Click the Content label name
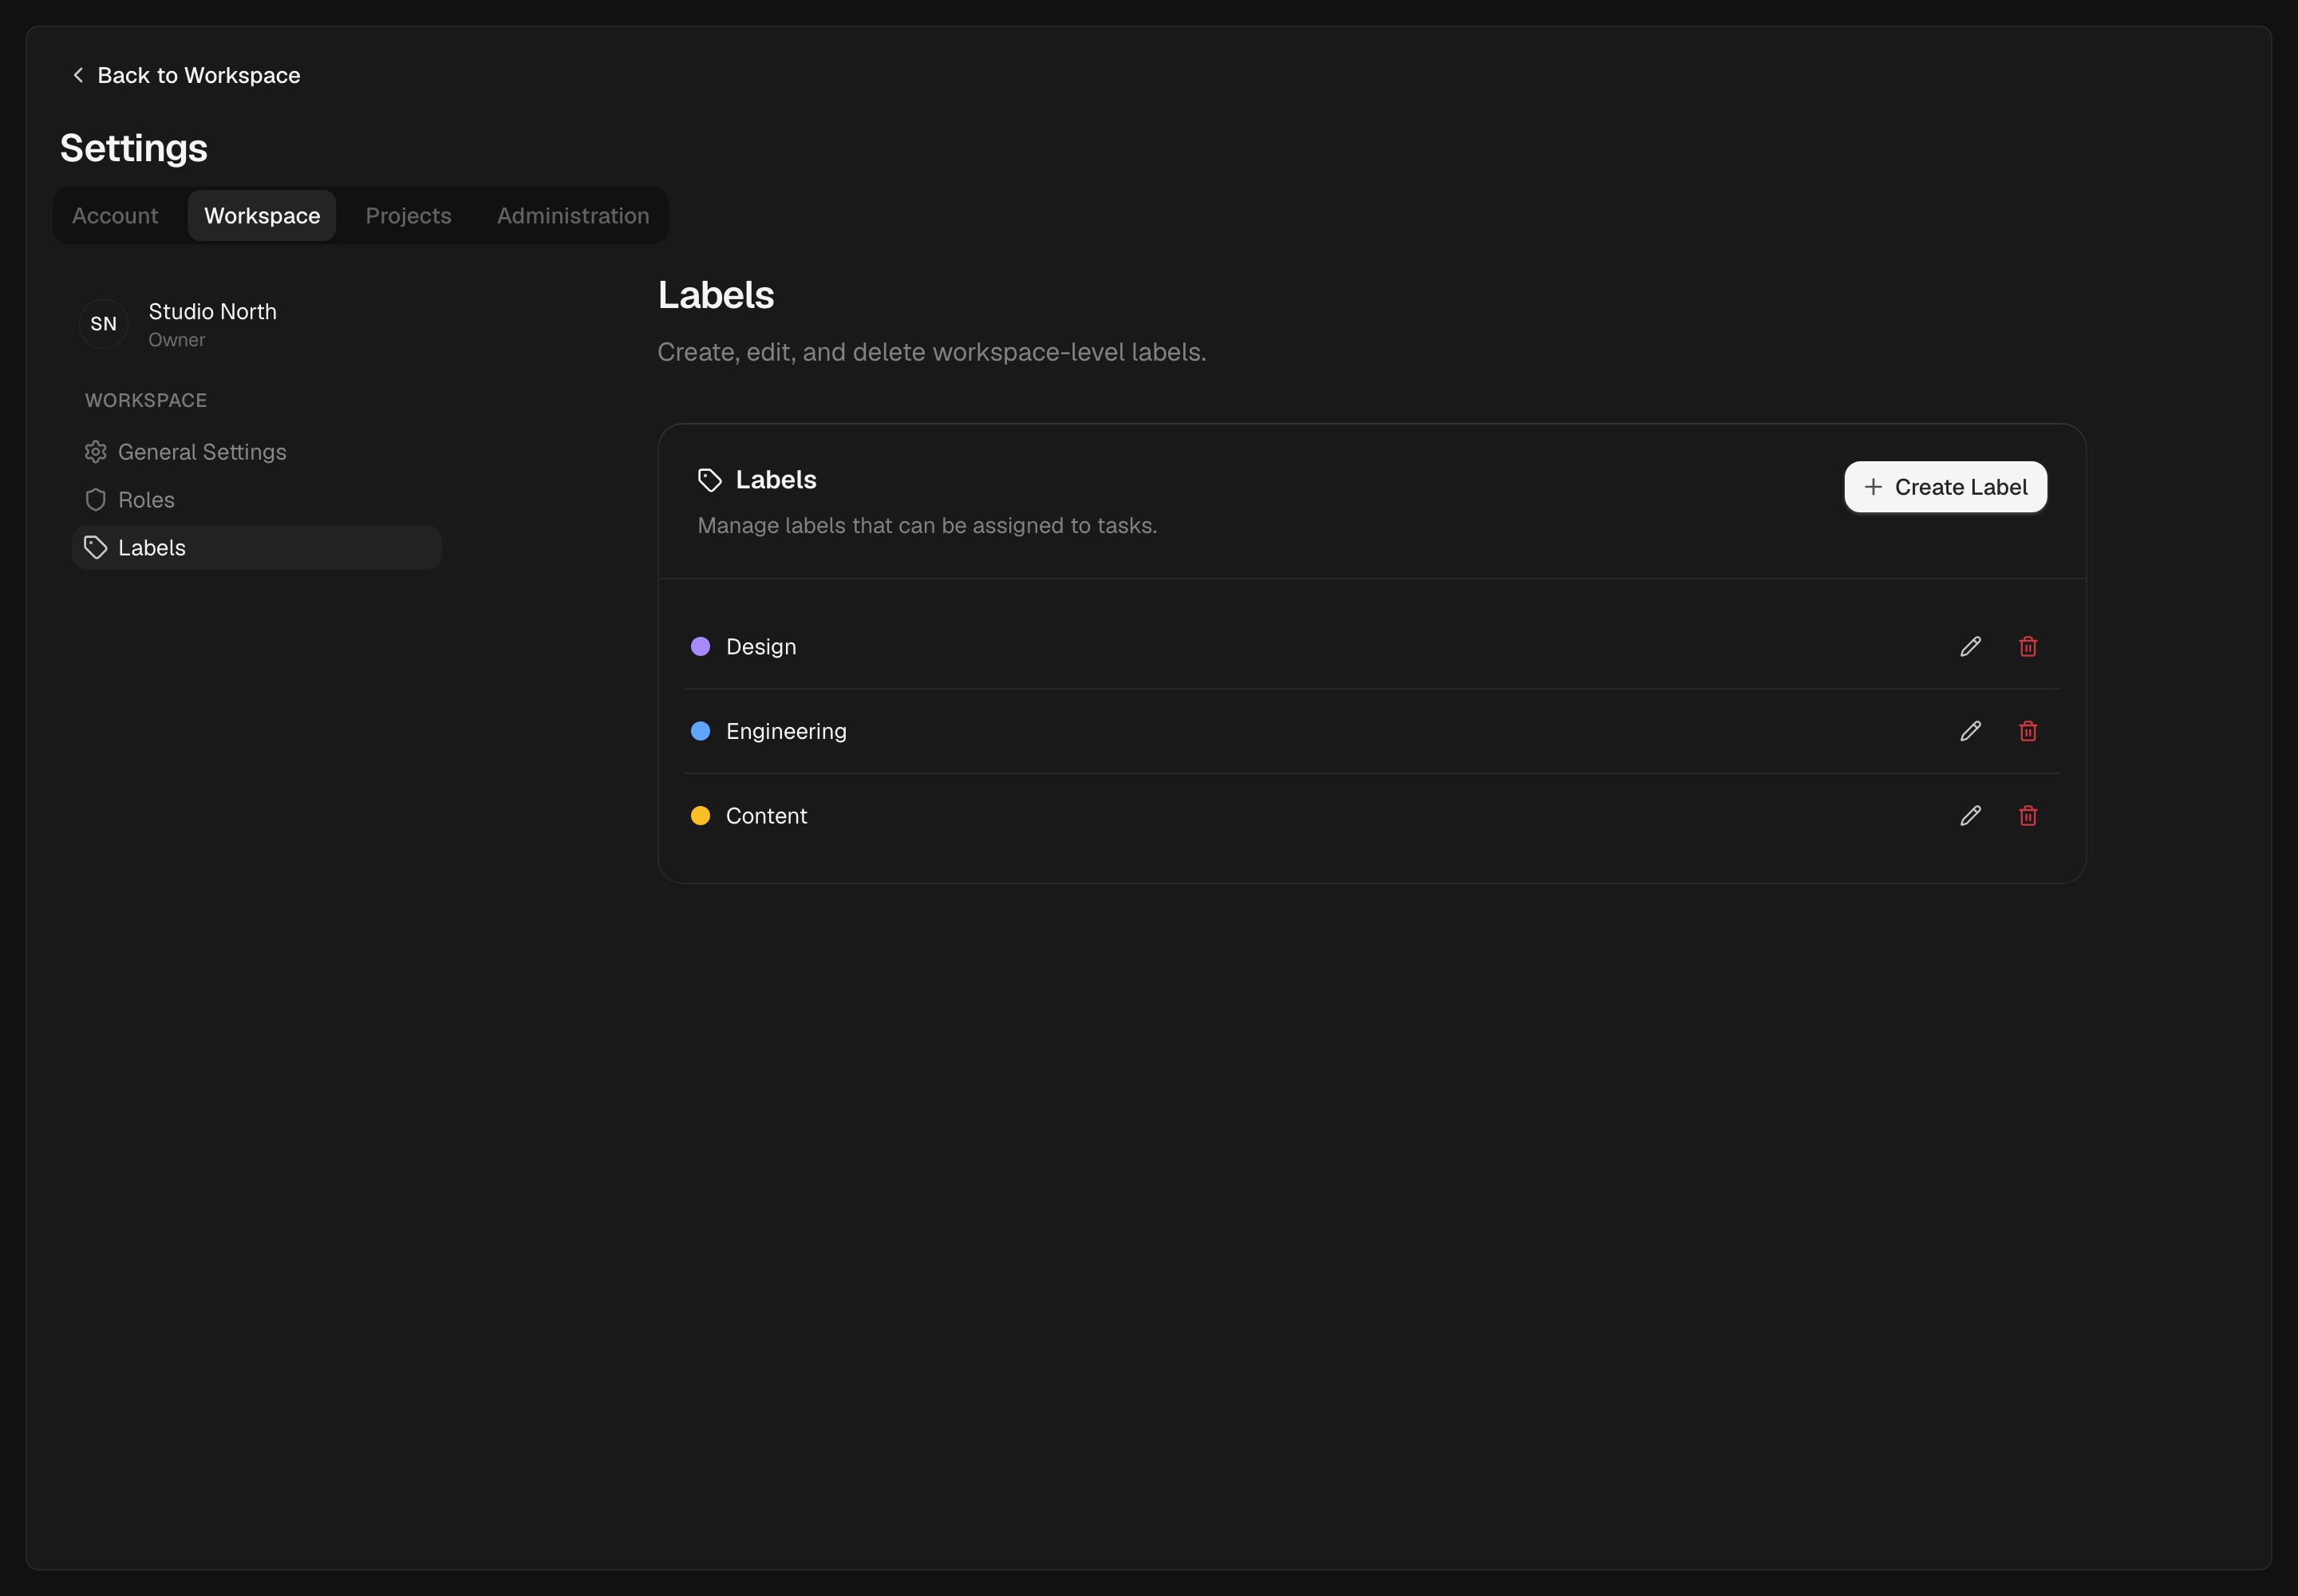The height and width of the screenshot is (1596, 2298). pyautogui.click(x=766, y=816)
